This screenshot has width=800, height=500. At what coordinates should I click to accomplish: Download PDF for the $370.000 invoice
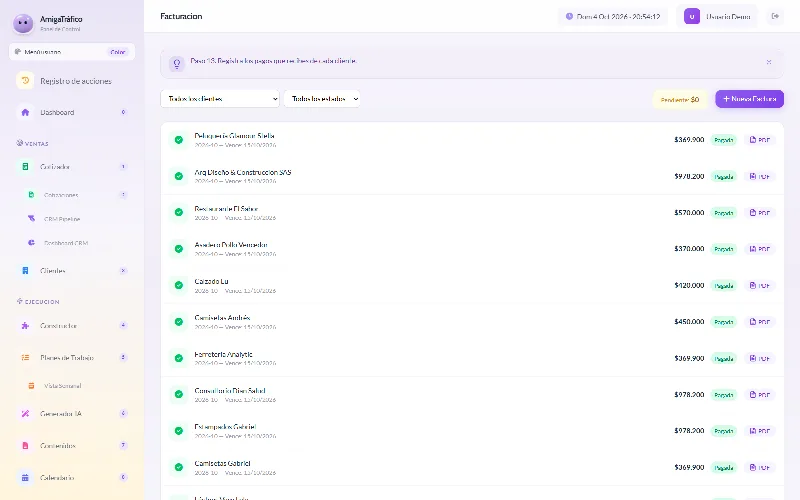759,249
